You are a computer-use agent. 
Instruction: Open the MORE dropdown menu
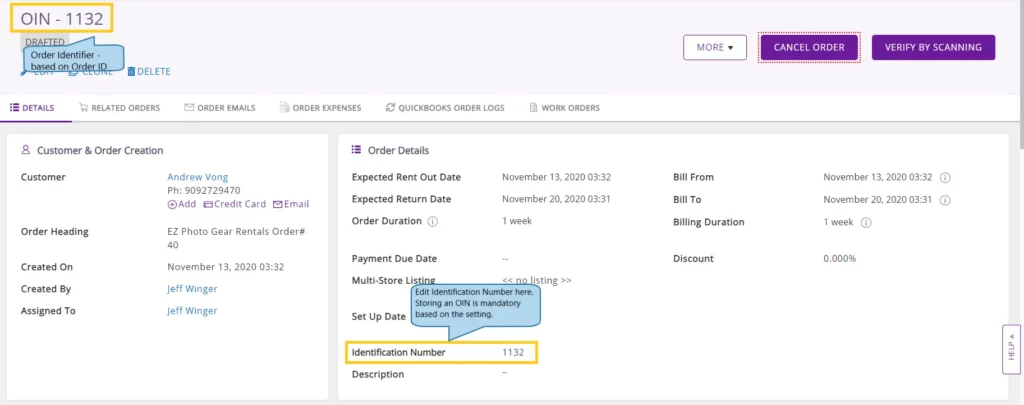[714, 47]
